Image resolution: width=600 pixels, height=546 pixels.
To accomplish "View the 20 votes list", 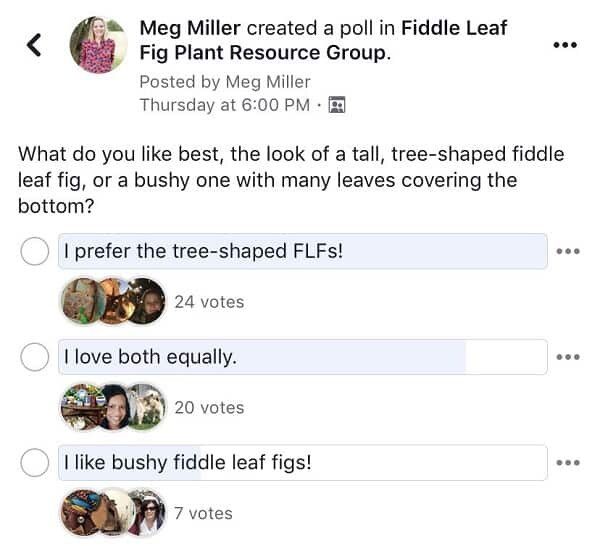I will point(209,407).
